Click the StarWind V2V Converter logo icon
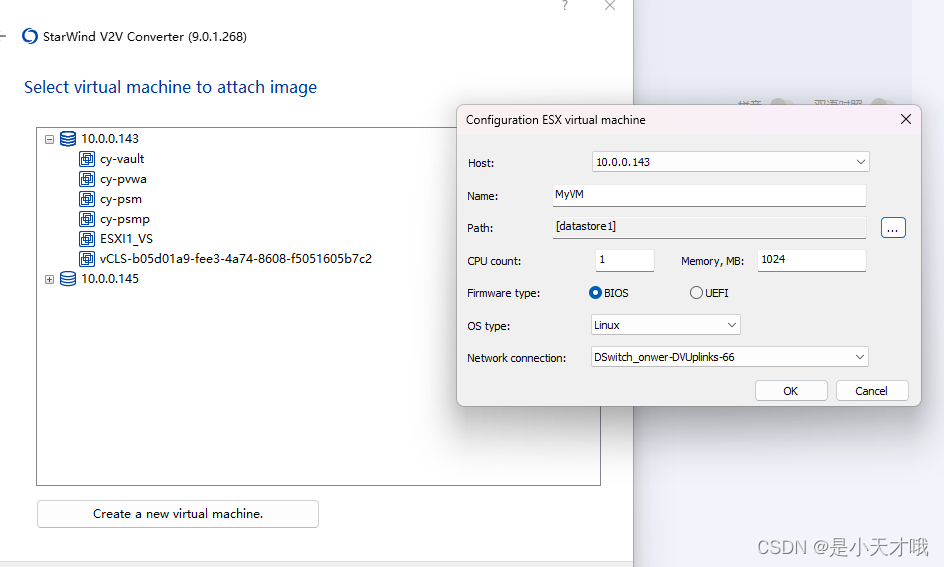 [x=30, y=36]
